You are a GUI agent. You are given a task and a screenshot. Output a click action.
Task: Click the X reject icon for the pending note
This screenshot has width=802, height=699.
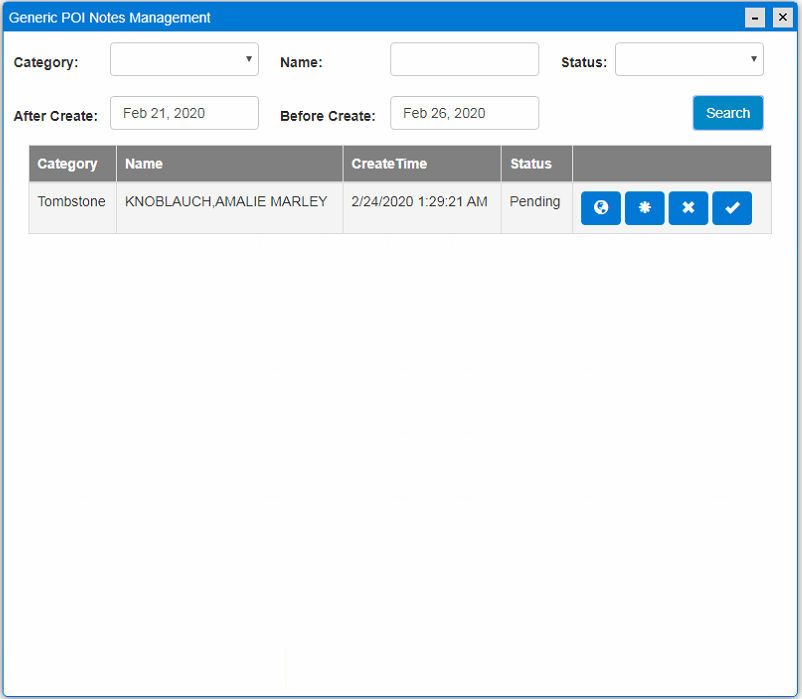pyautogui.click(x=688, y=208)
